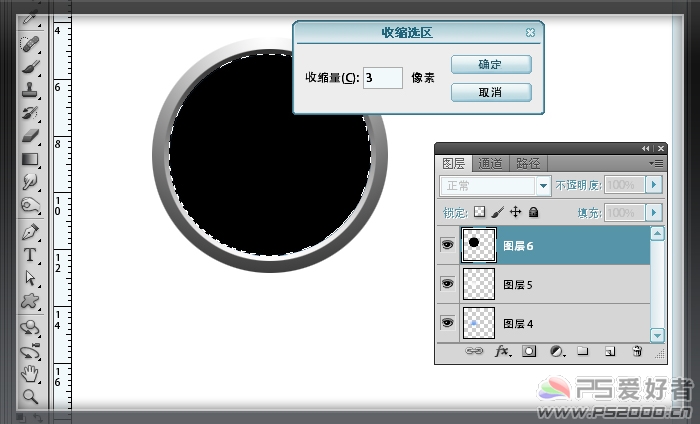Collapse the layers panel to icons
Viewport: 700px width, 424px height.
[646, 148]
